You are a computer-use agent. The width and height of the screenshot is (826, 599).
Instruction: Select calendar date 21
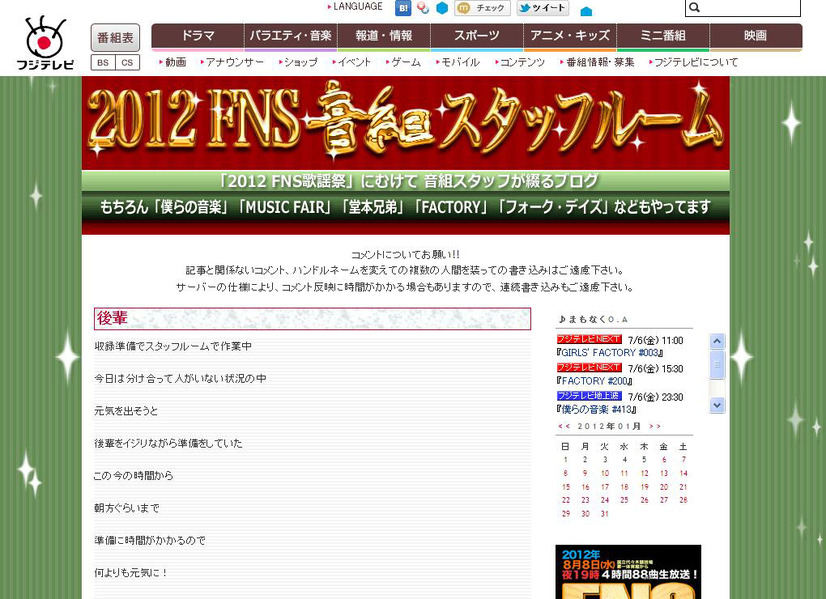pyautogui.click(x=683, y=487)
